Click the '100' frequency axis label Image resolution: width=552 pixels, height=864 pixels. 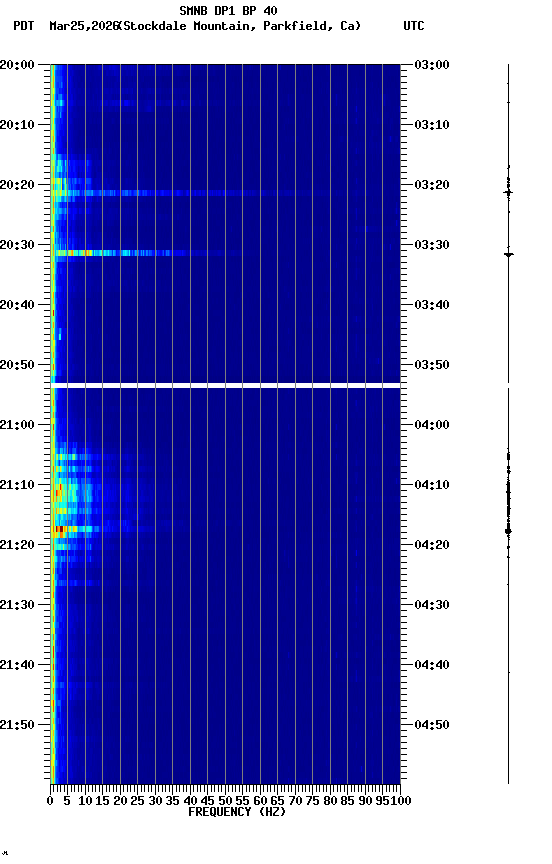point(401,801)
